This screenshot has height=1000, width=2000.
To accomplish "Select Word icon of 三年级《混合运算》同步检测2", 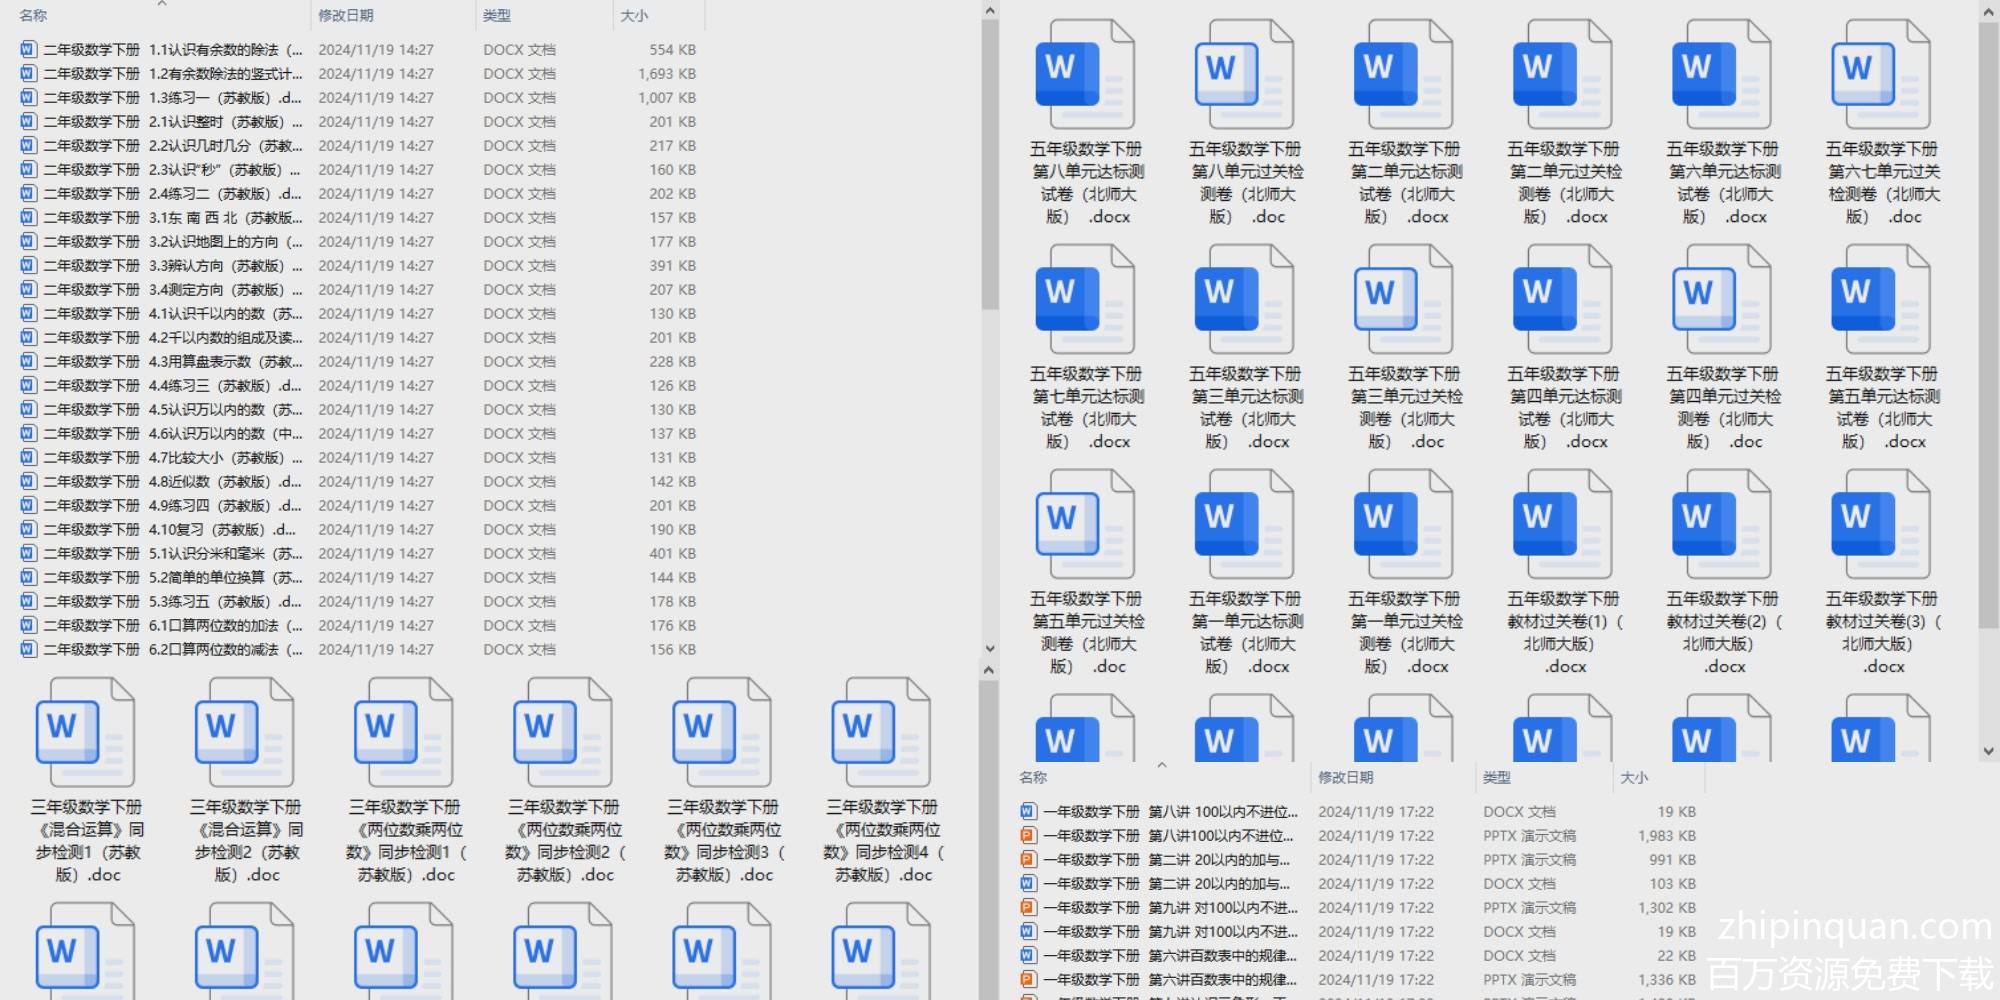I will pyautogui.click(x=245, y=734).
